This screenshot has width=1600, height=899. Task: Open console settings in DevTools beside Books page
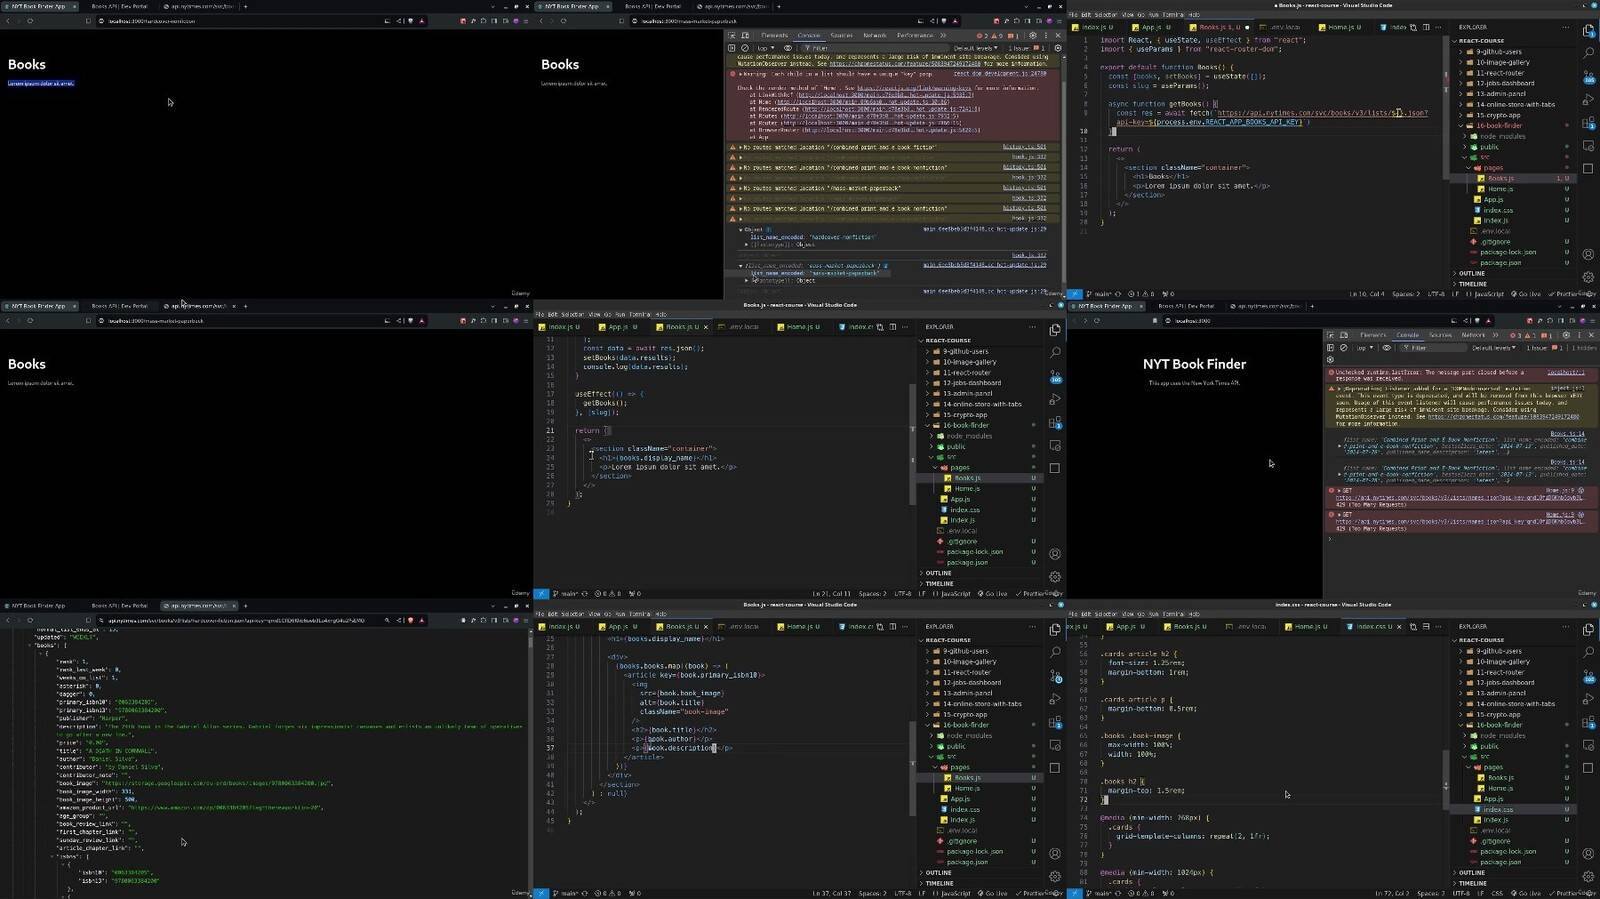click(x=1058, y=48)
